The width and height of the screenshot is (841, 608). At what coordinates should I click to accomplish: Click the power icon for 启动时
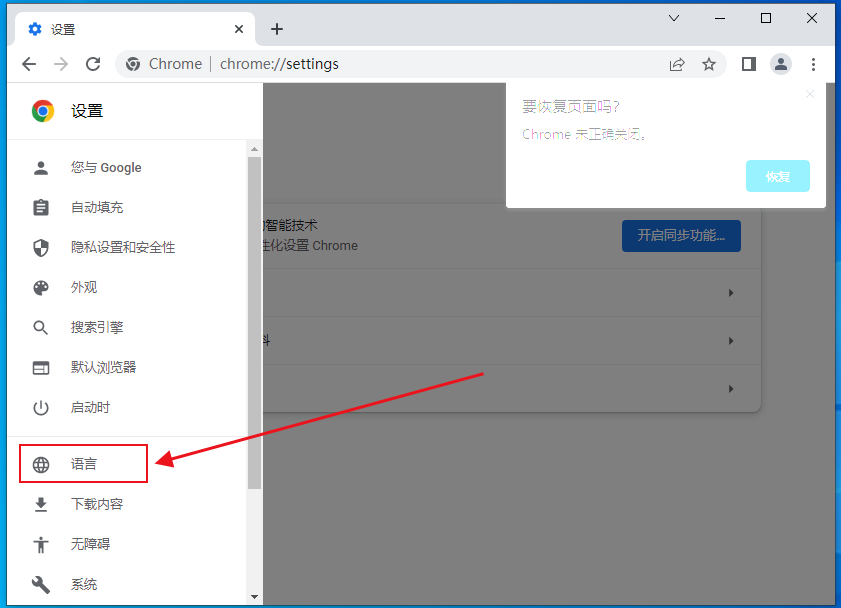coord(41,408)
